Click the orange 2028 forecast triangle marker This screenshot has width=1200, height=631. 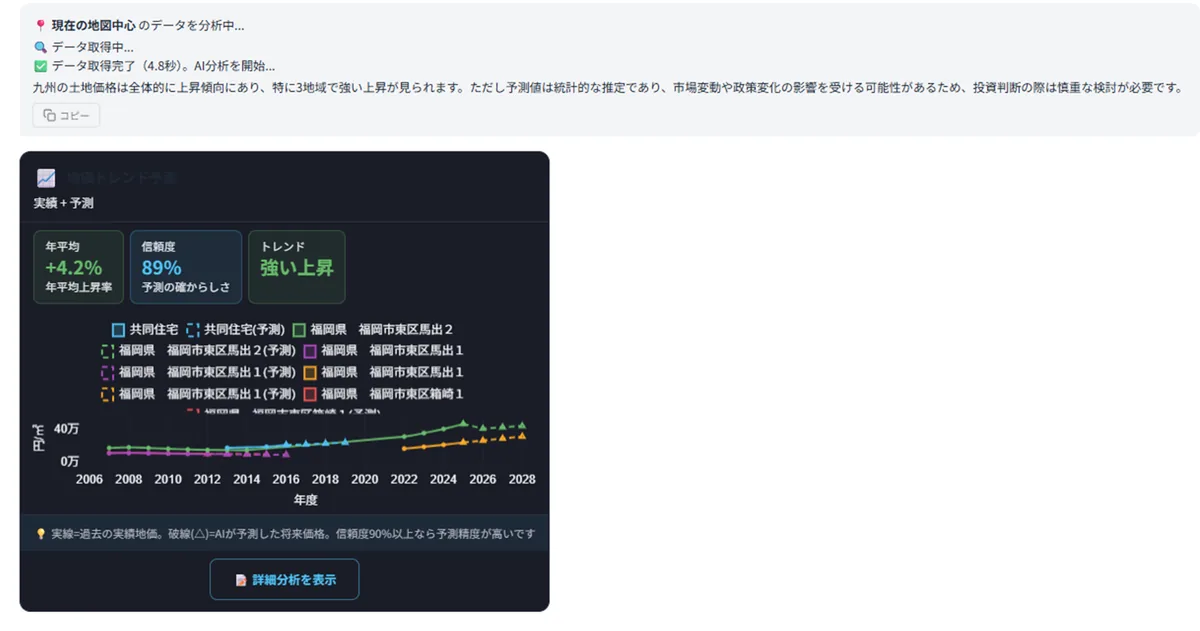pyautogui.click(x=522, y=436)
